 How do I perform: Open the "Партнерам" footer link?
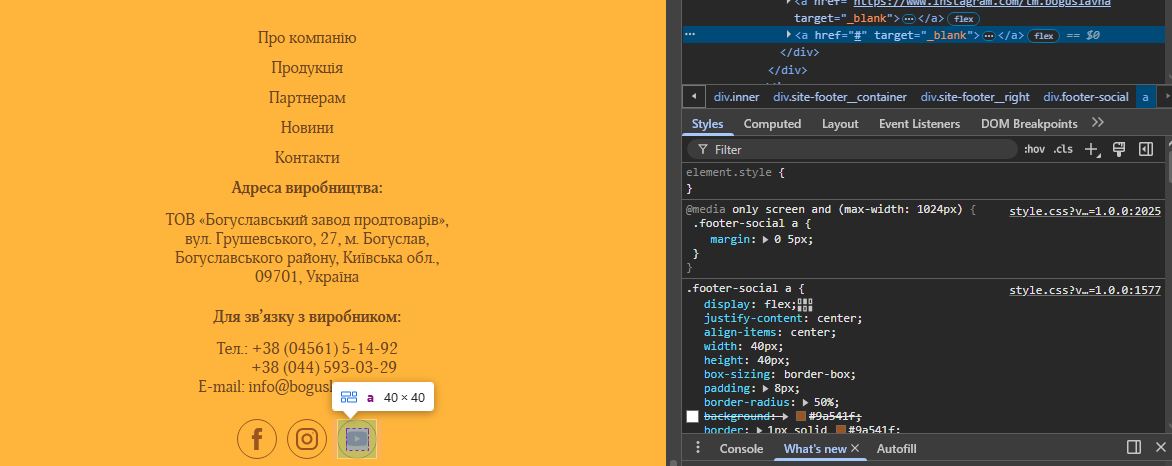[307, 97]
